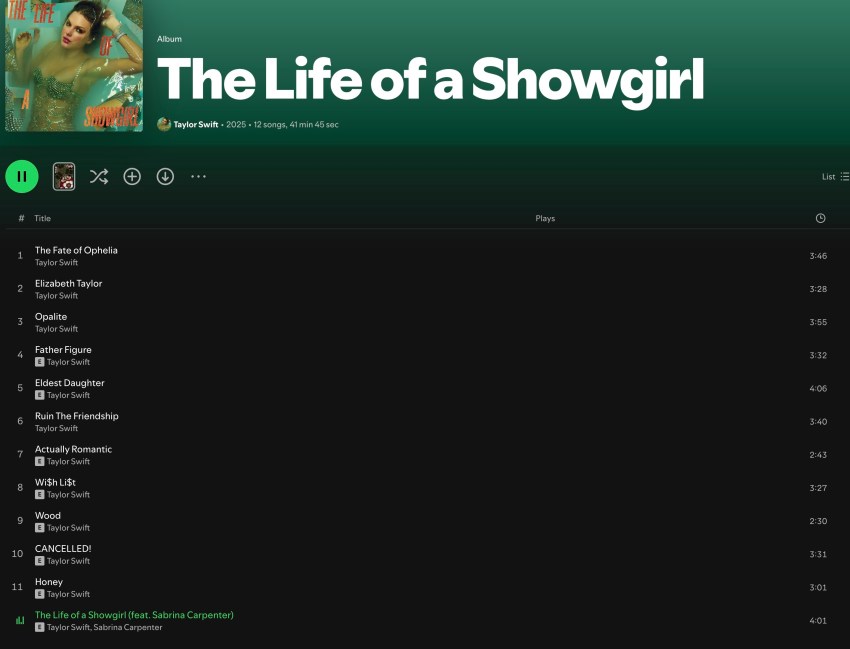The width and height of the screenshot is (850, 649).
Task: Click the clock duration column header icon
Action: click(x=820, y=218)
